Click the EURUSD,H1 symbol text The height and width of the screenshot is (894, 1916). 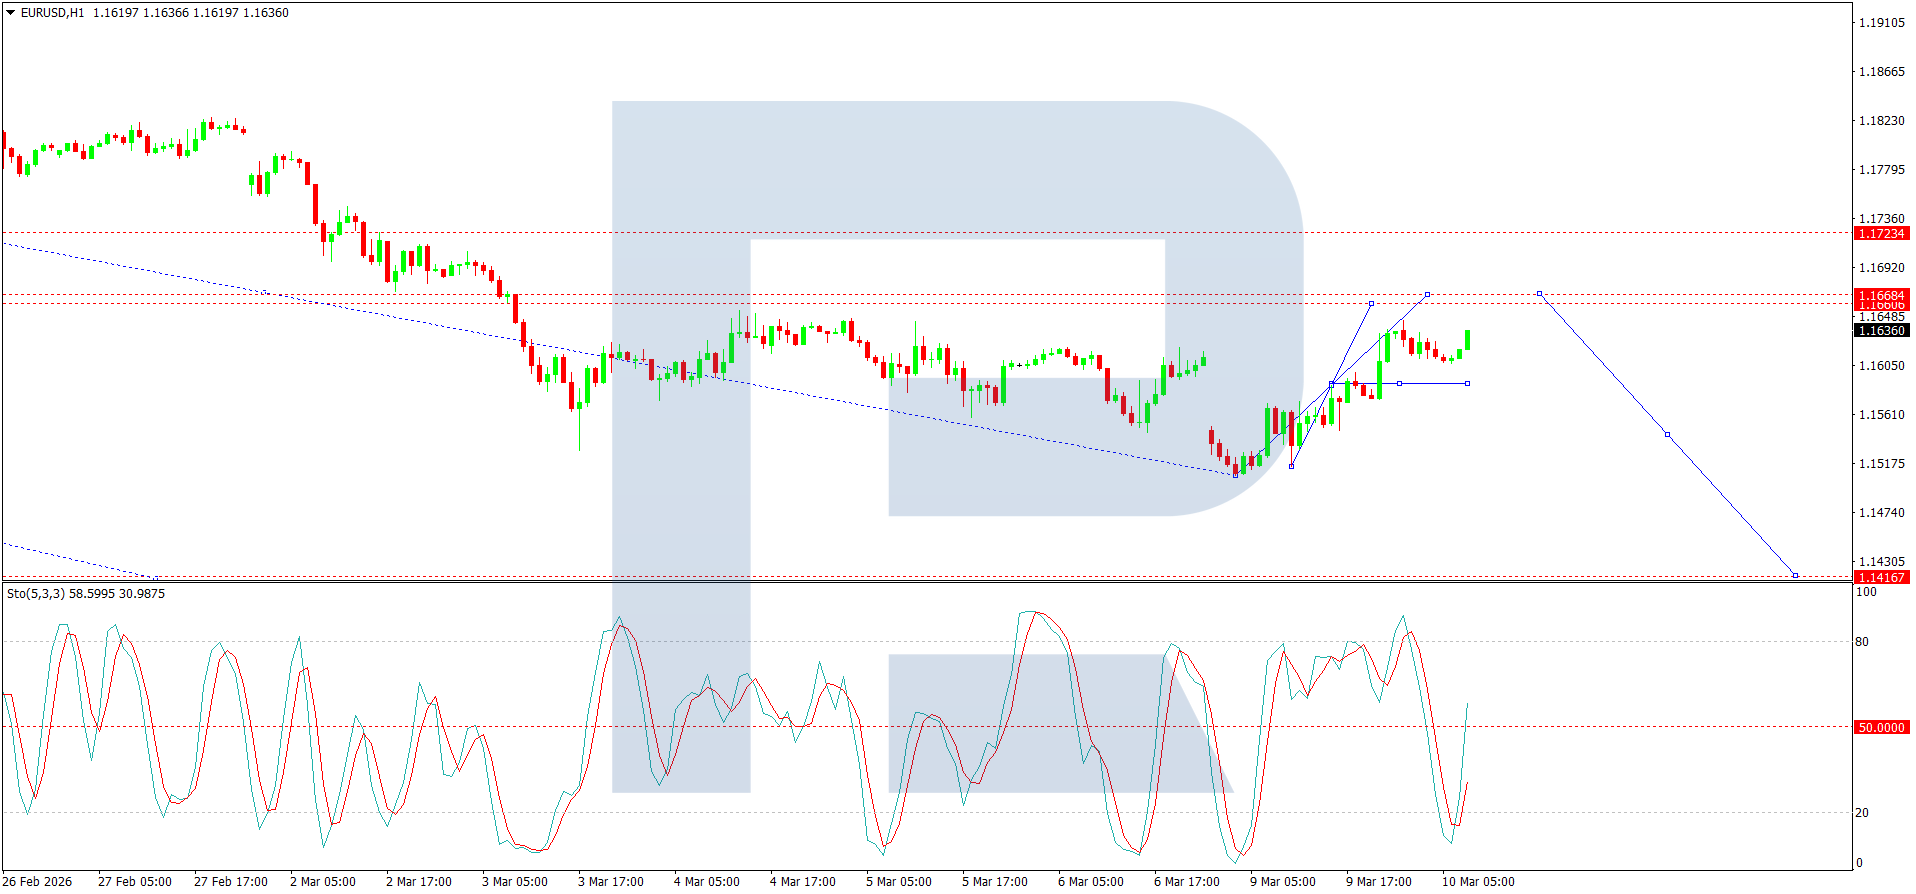click(x=53, y=13)
